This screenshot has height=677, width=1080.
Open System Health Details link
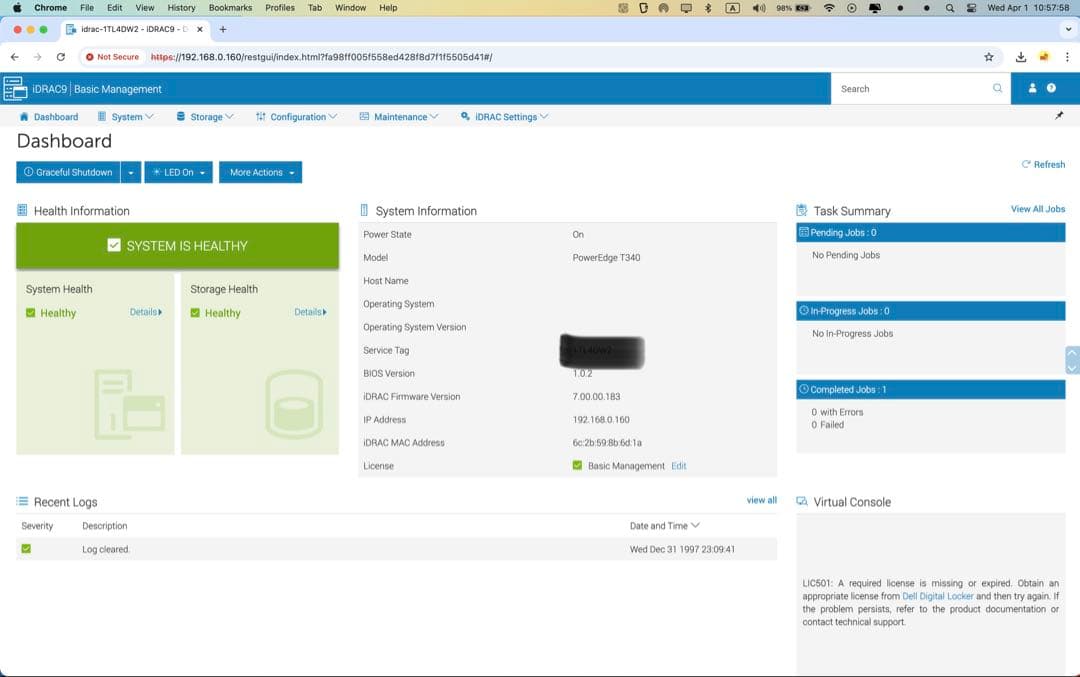pyautogui.click(x=146, y=312)
